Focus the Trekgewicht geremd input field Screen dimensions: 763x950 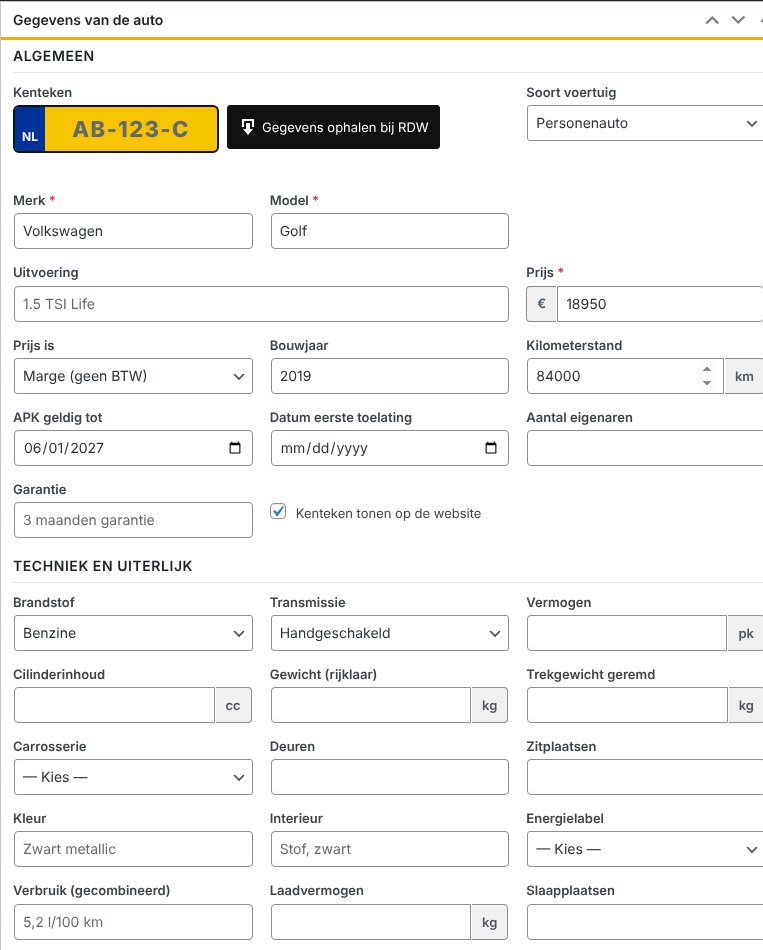pos(627,705)
